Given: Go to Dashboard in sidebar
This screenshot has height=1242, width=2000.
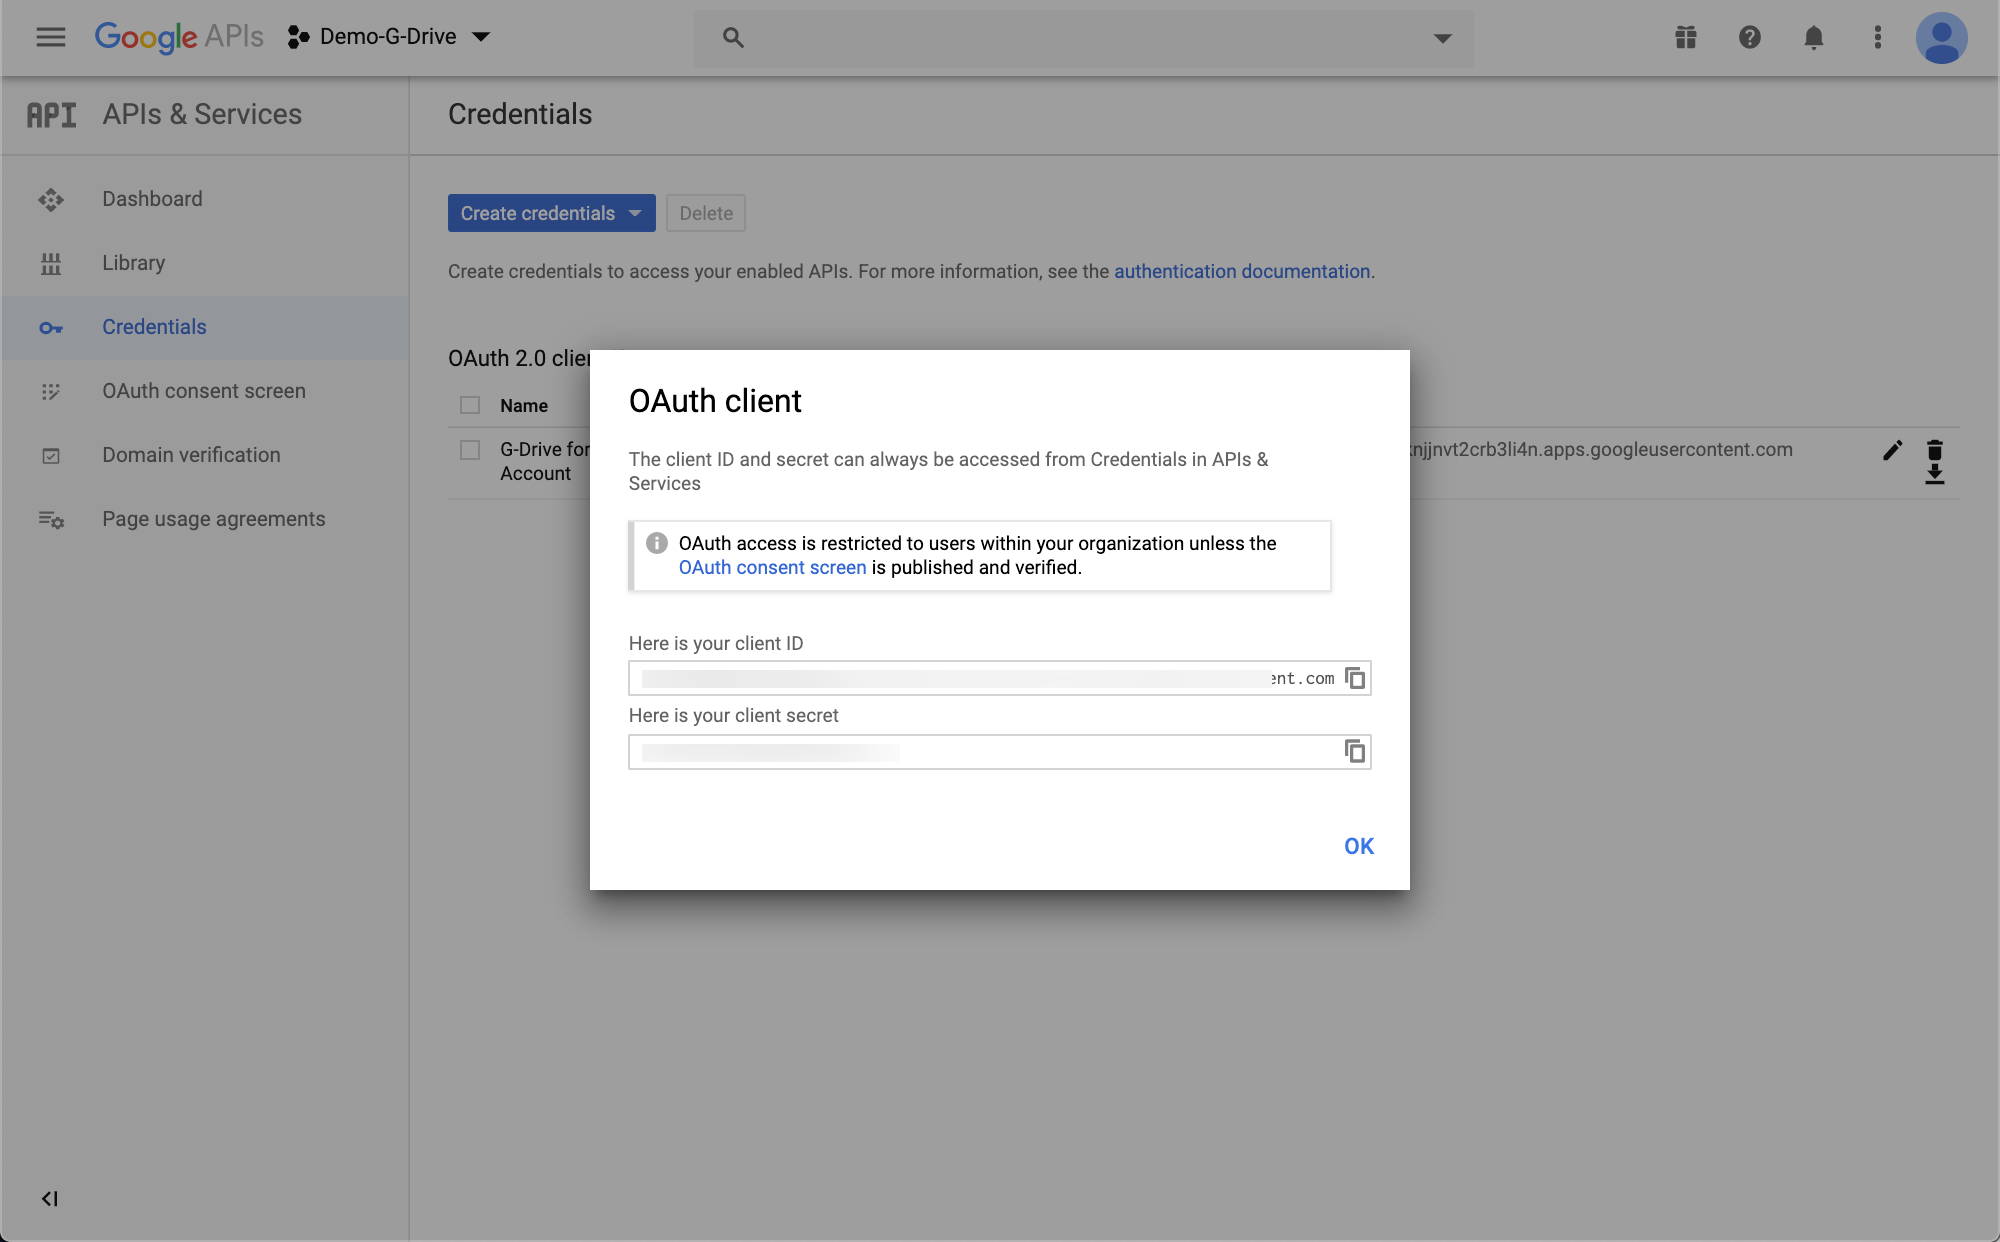Looking at the screenshot, I should pyautogui.click(x=152, y=199).
